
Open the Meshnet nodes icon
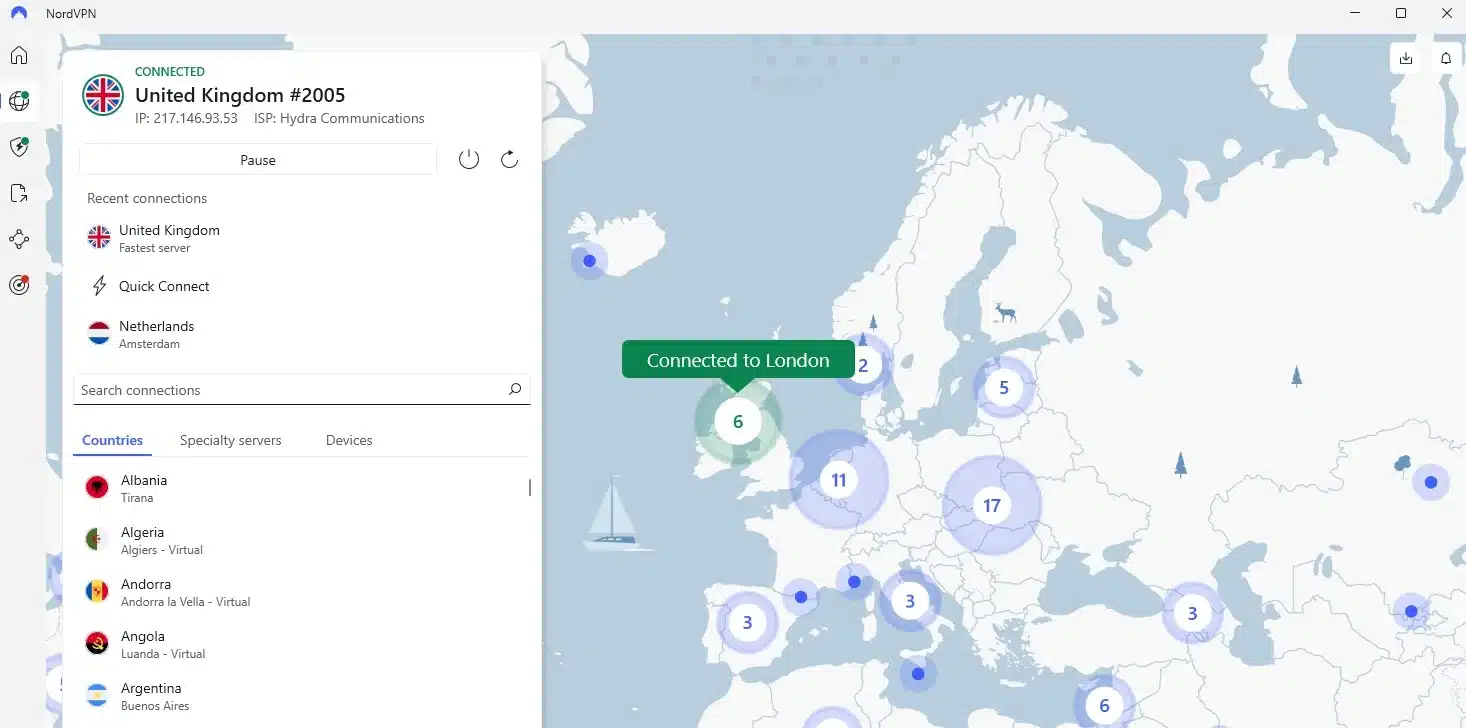coord(19,239)
